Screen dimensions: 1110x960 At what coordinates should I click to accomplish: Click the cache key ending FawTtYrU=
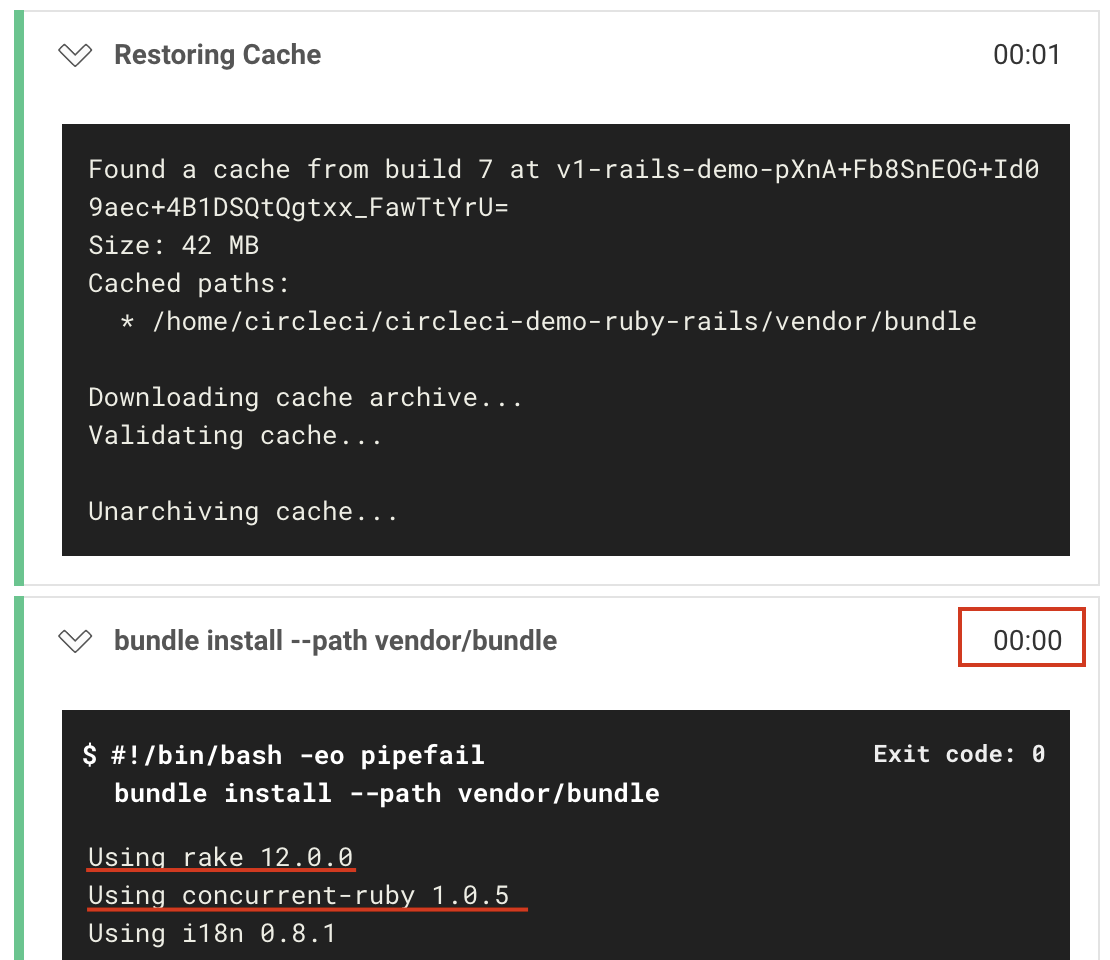[298, 207]
